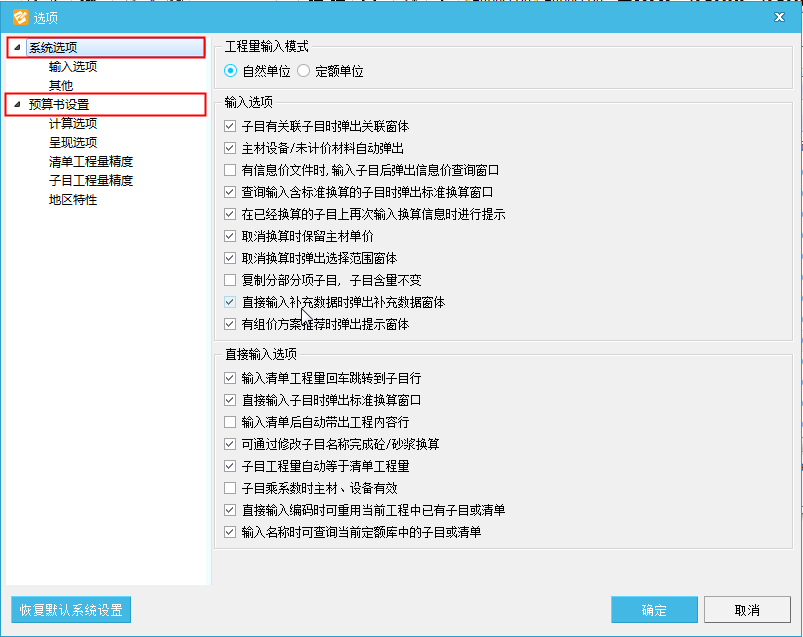Collapse the 预算书设置 tree node arrow
803x637 pixels.
(18, 105)
